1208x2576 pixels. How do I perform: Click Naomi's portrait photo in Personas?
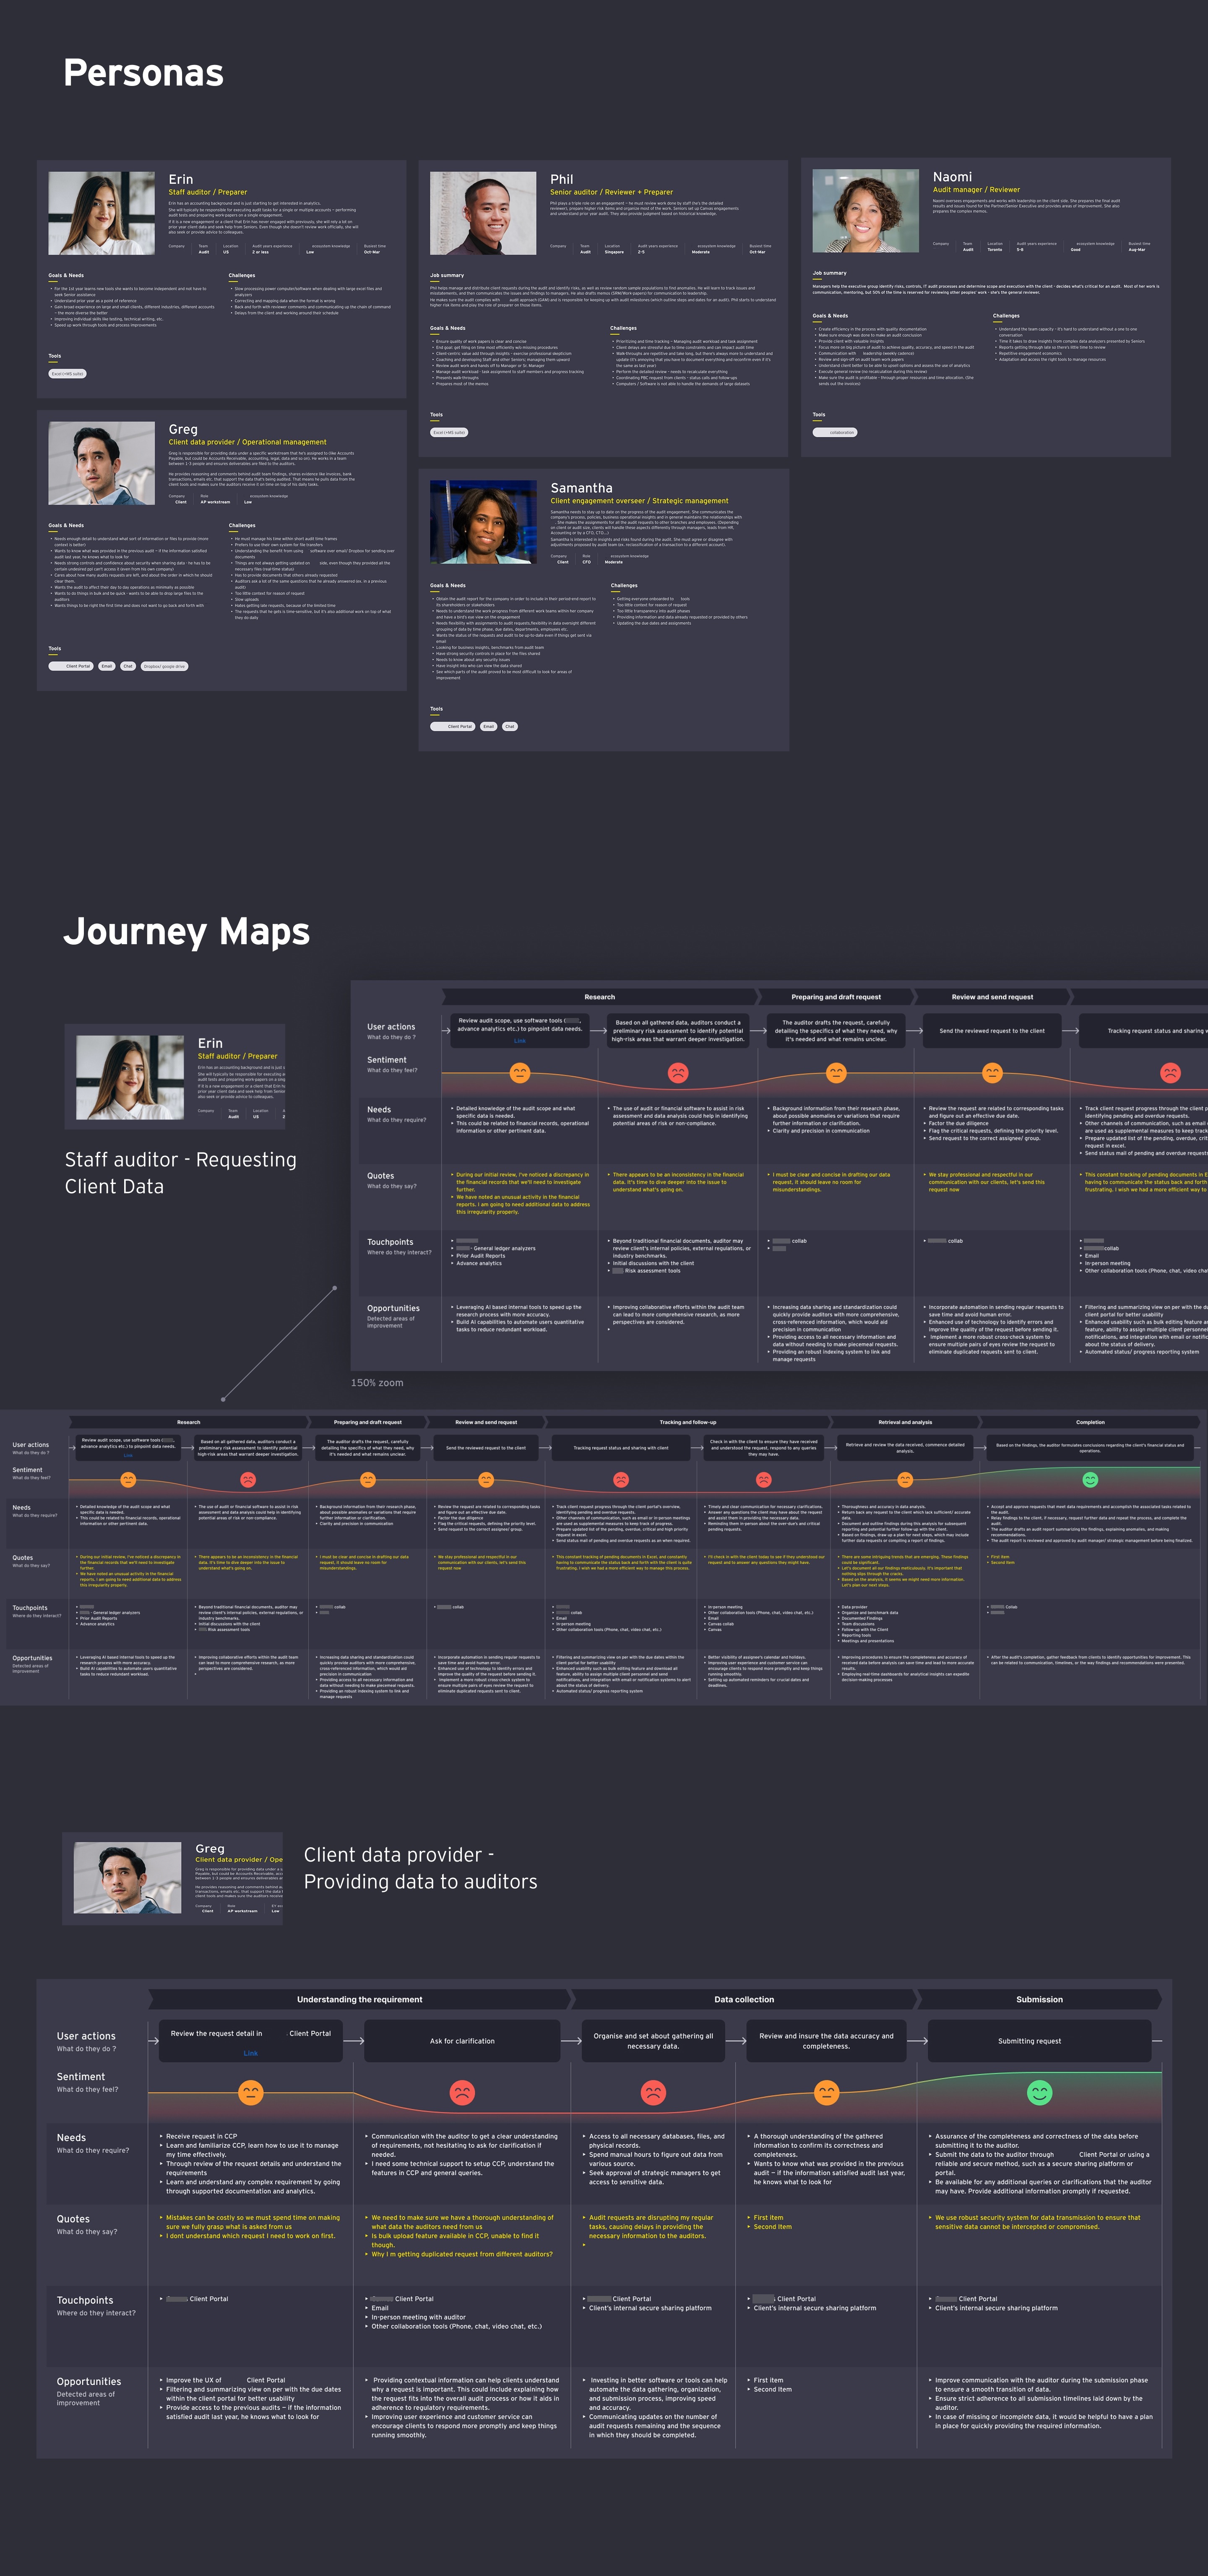[x=866, y=210]
